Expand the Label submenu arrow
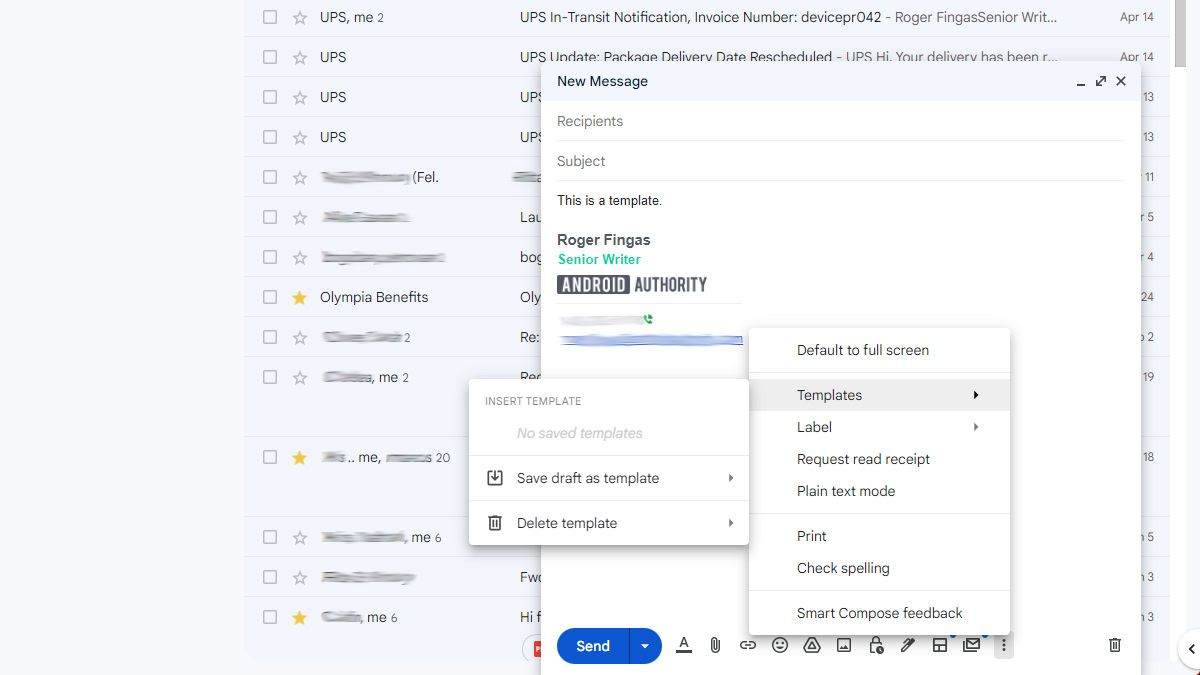The image size is (1200, 675). (x=976, y=427)
